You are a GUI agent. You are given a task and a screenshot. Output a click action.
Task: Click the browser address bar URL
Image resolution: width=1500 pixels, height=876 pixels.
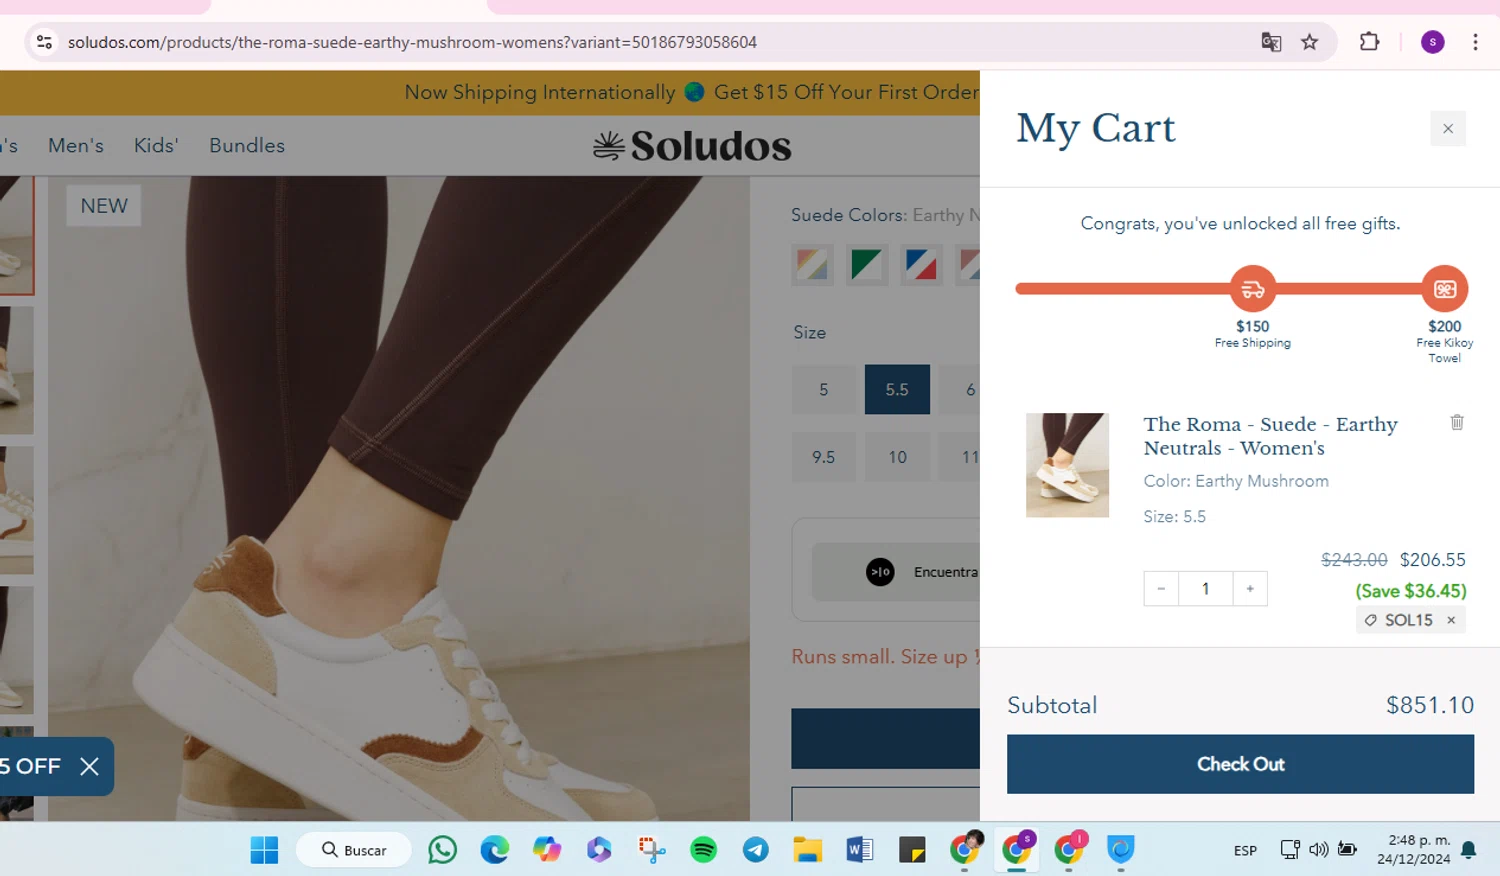(412, 42)
